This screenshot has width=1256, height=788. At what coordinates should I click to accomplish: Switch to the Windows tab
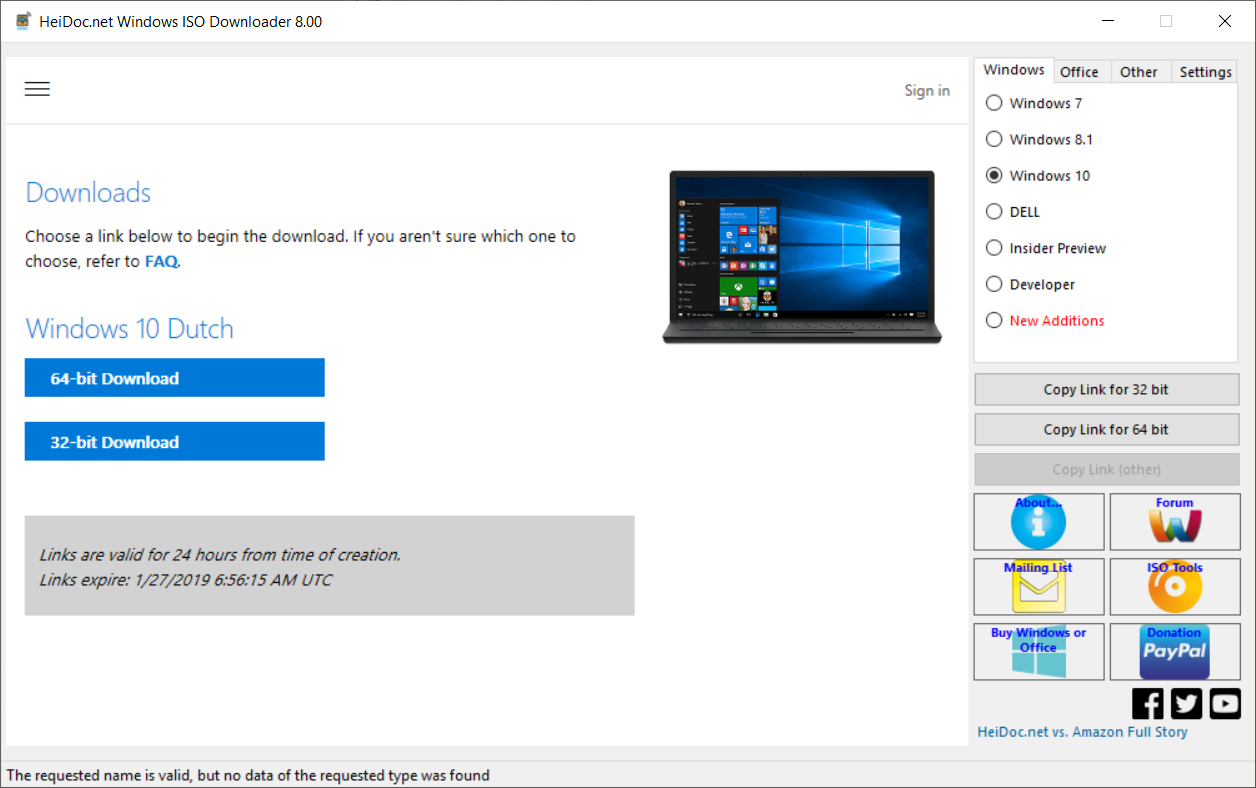pos(1014,70)
